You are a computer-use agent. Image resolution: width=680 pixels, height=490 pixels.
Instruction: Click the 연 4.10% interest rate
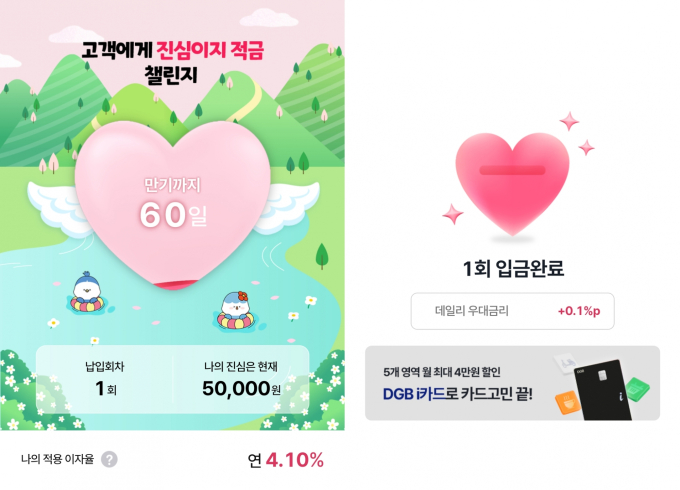click(286, 460)
